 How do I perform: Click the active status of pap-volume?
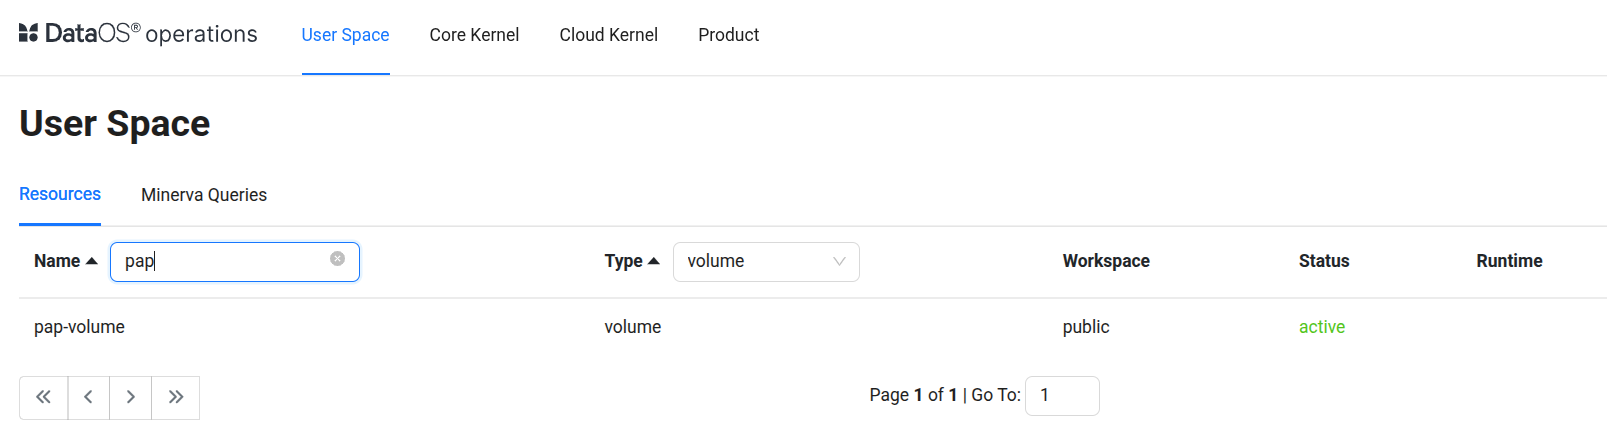point(1321,327)
